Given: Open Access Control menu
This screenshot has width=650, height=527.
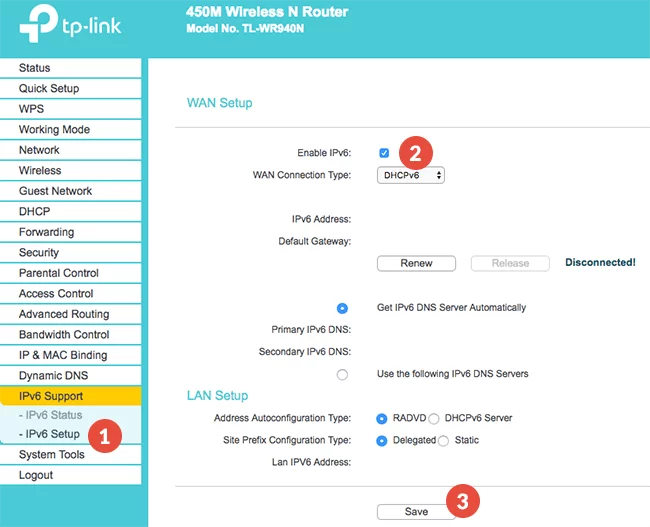Looking at the screenshot, I should pyautogui.click(x=70, y=294).
